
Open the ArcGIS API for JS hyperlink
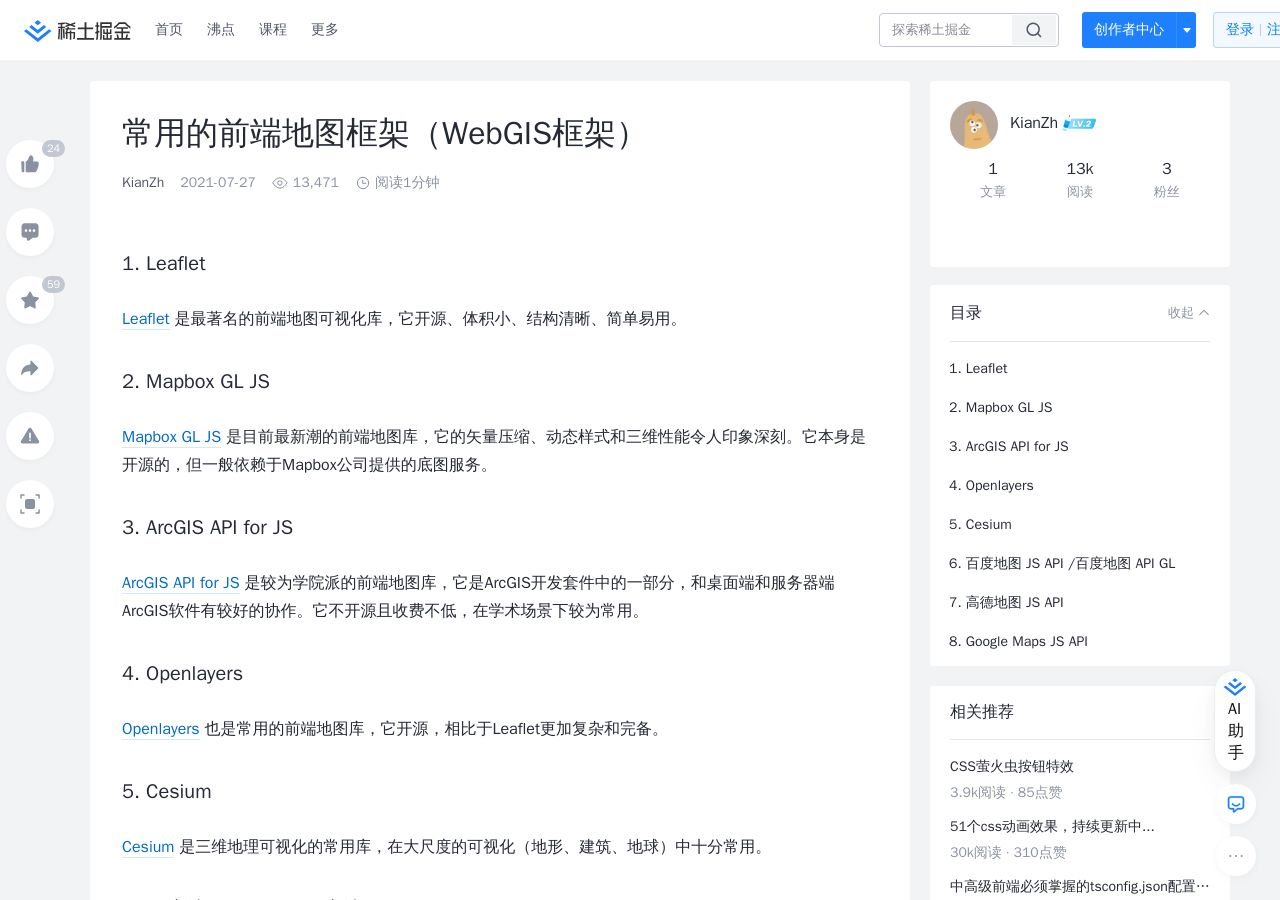(x=181, y=583)
